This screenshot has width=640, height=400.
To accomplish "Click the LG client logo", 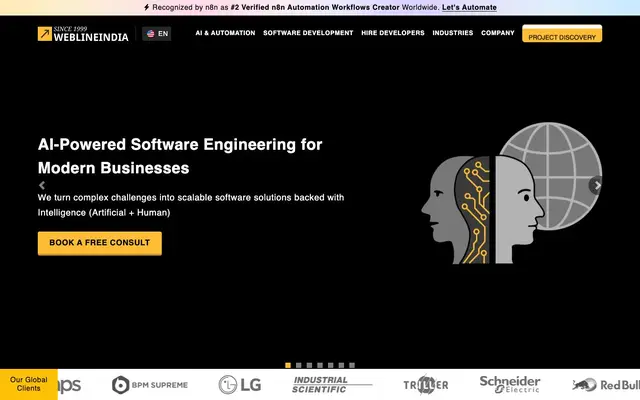I will 240,385.
